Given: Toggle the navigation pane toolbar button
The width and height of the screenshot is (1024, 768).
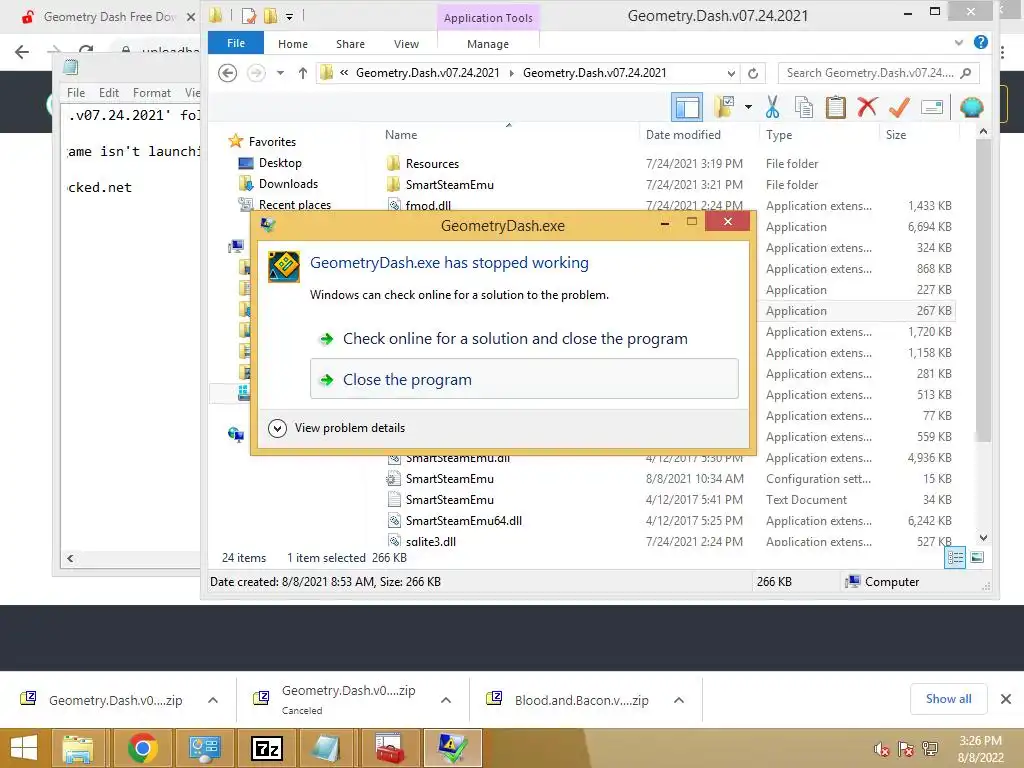Looking at the screenshot, I should pyautogui.click(x=687, y=107).
